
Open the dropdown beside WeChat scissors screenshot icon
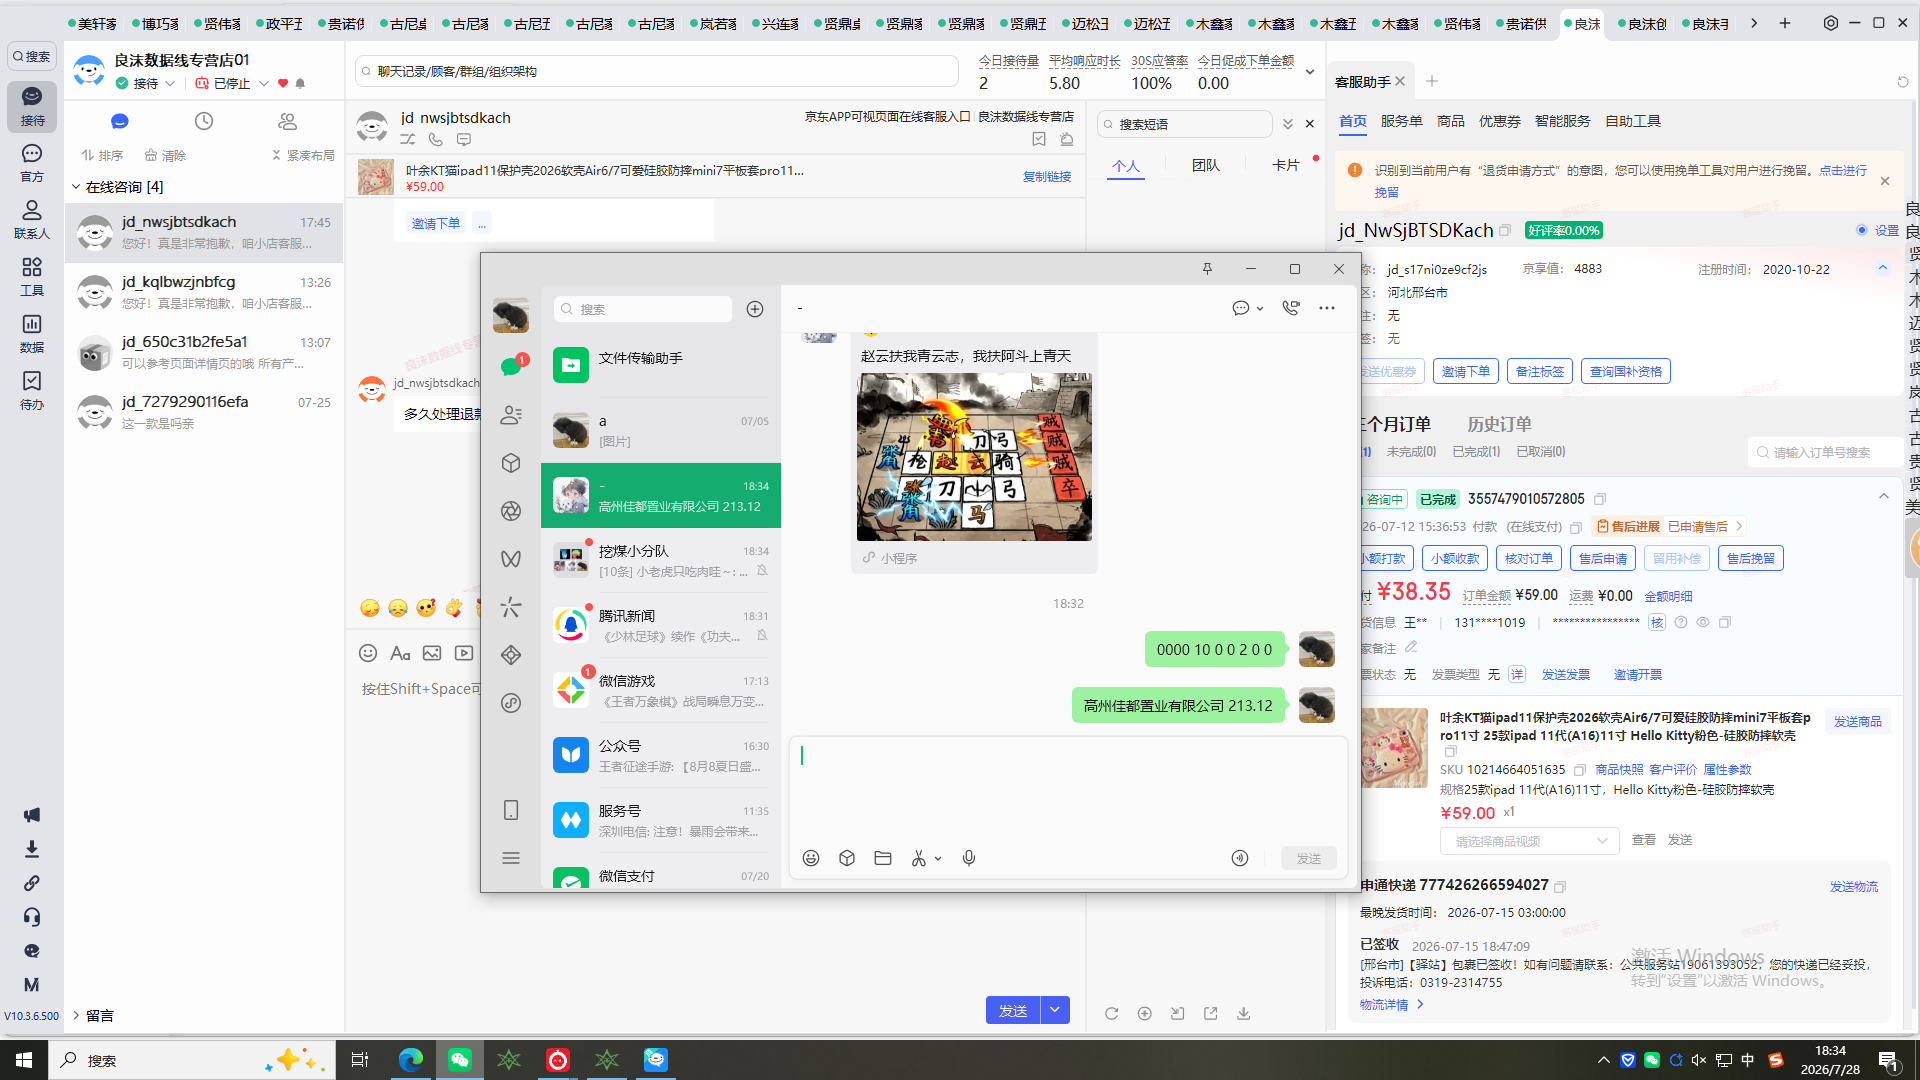pos(938,859)
